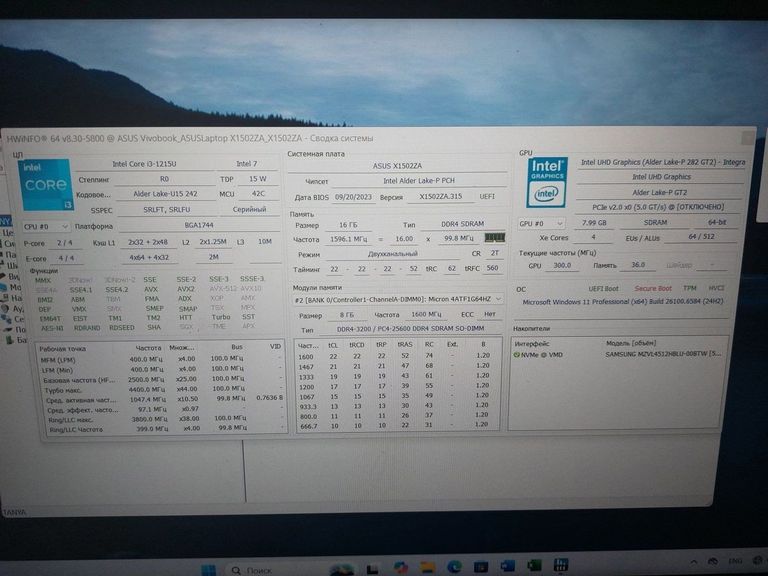Click the BIOS version X1502ZA.315 field
This screenshot has width=768, height=576.
tap(441, 196)
